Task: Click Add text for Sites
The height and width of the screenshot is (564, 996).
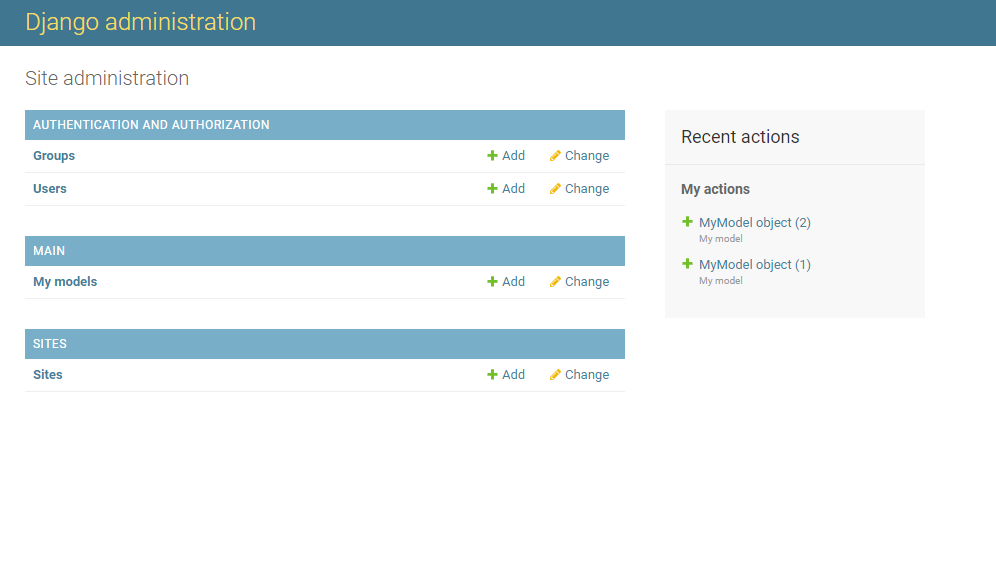Action: pyautogui.click(x=513, y=375)
